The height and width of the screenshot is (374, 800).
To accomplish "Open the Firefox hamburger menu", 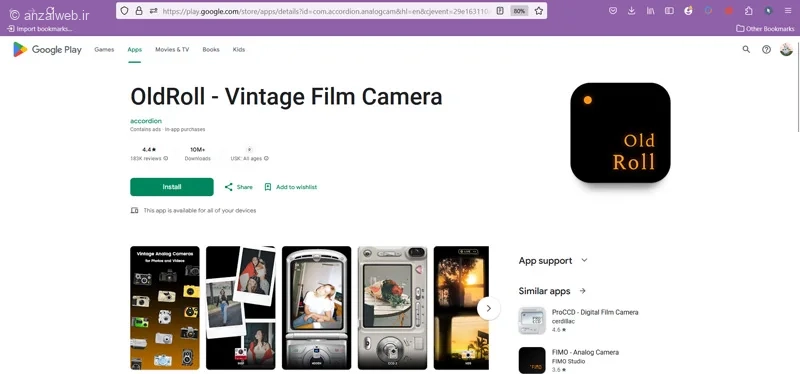I will click(788, 11).
